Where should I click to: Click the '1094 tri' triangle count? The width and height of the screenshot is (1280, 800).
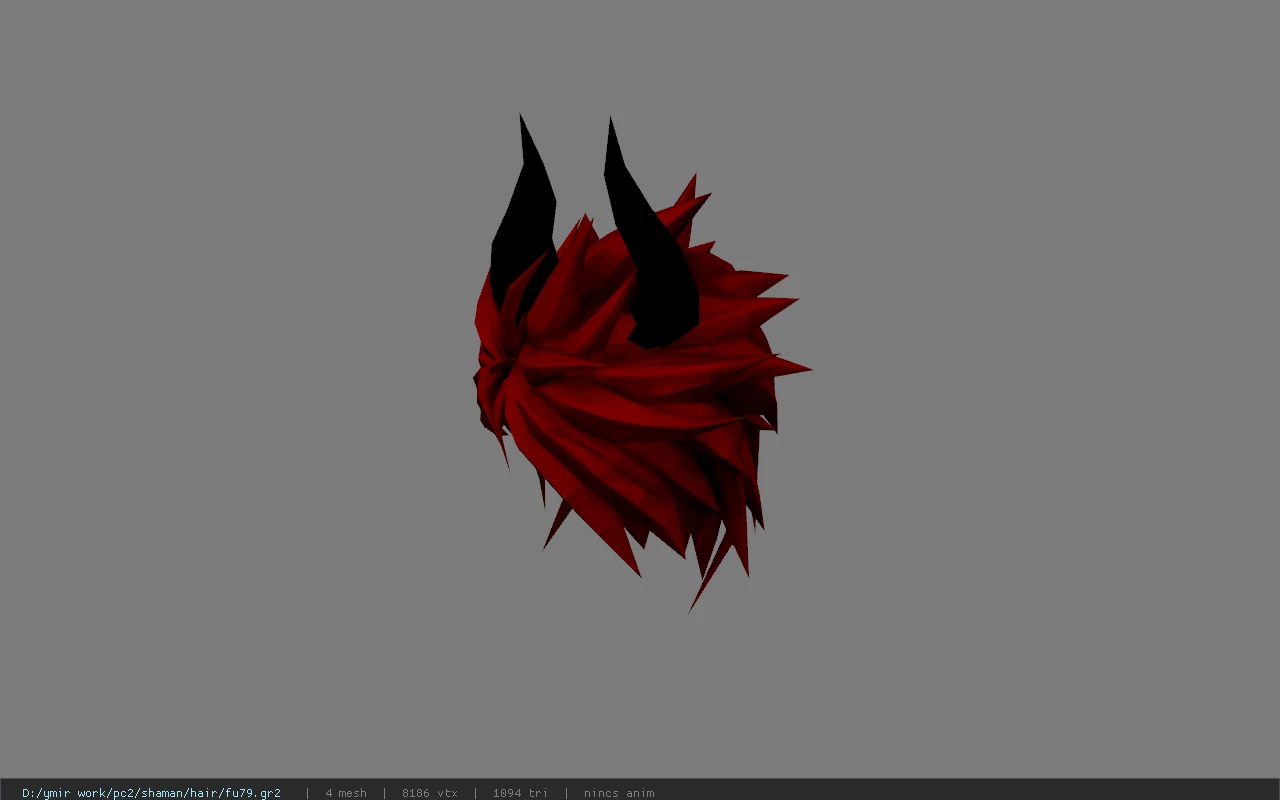[x=520, y=793]
